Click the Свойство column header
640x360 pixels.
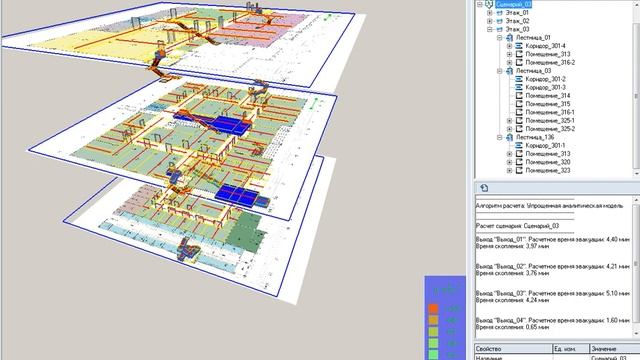[x=513, y=349]
